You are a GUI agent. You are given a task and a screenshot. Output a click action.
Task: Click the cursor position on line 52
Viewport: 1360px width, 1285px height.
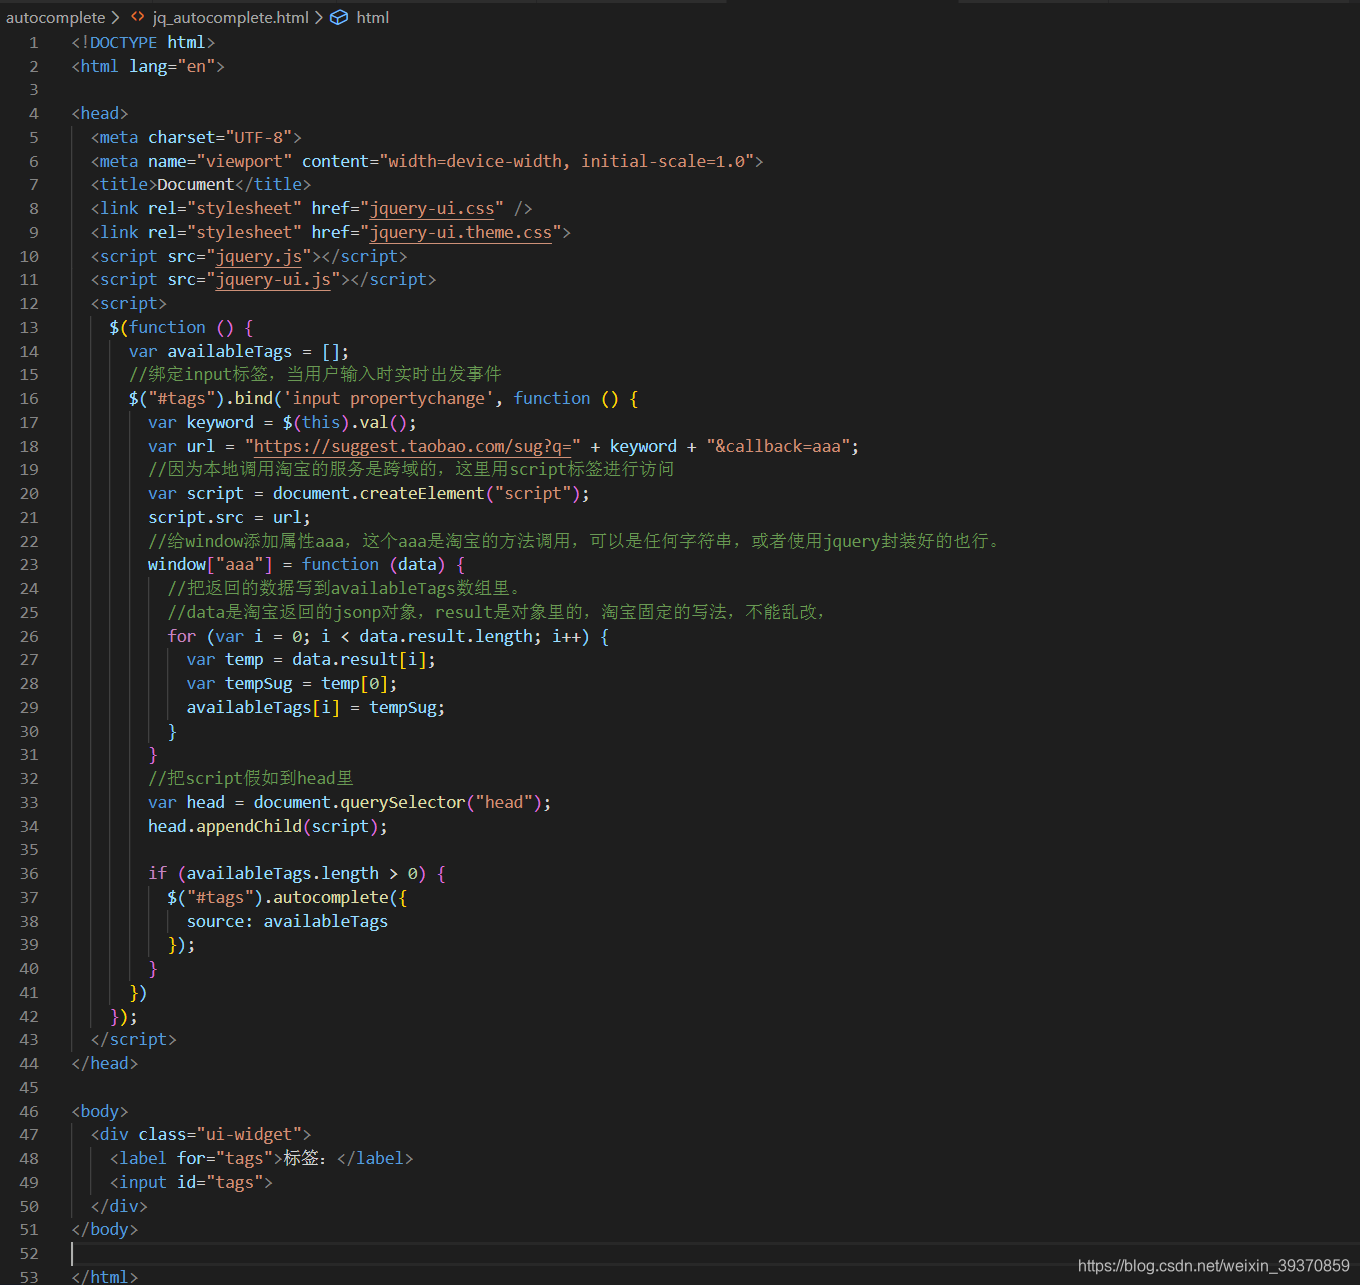coord(71,1253)
